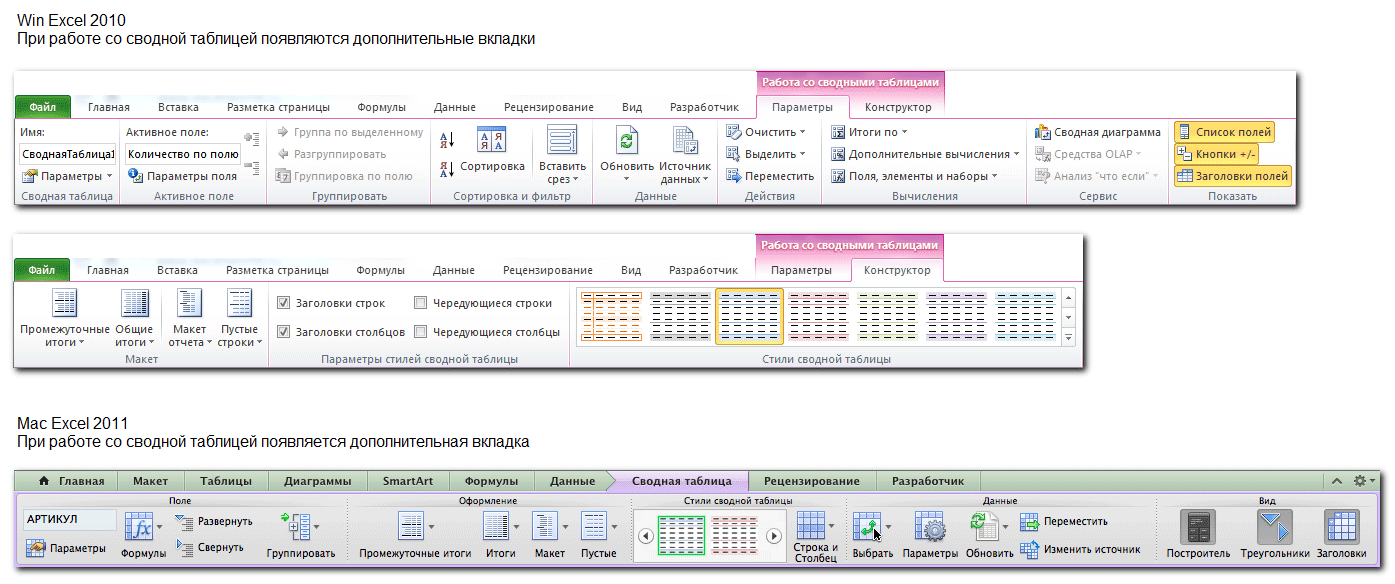Click the Группировка по полю command

344,176
